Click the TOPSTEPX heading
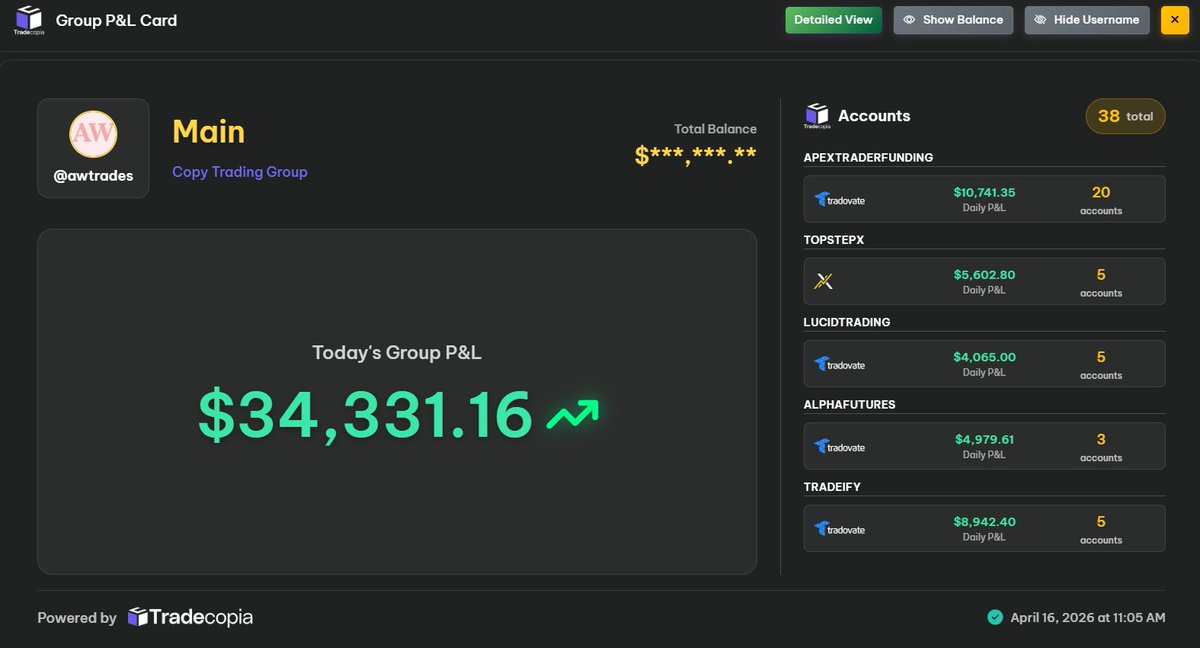This screenshot has height=648, width=1200. (x=833, y=240)
